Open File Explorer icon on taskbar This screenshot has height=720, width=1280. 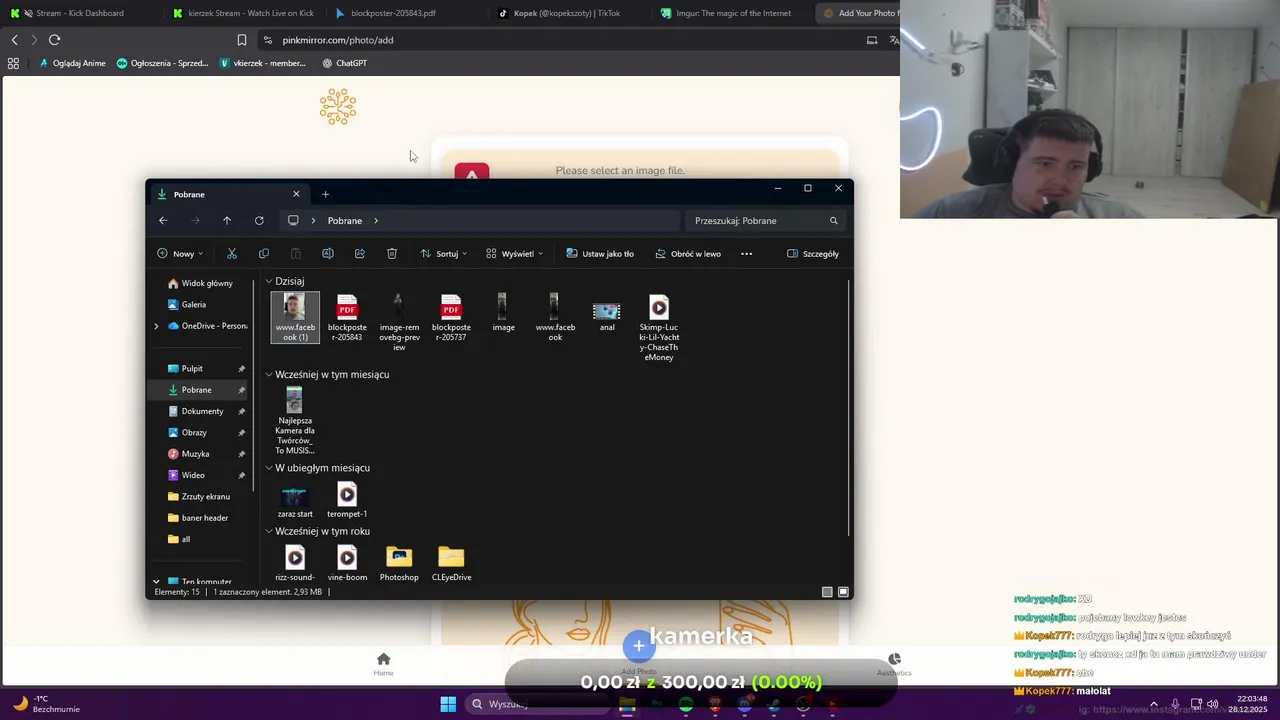[627, 704]
